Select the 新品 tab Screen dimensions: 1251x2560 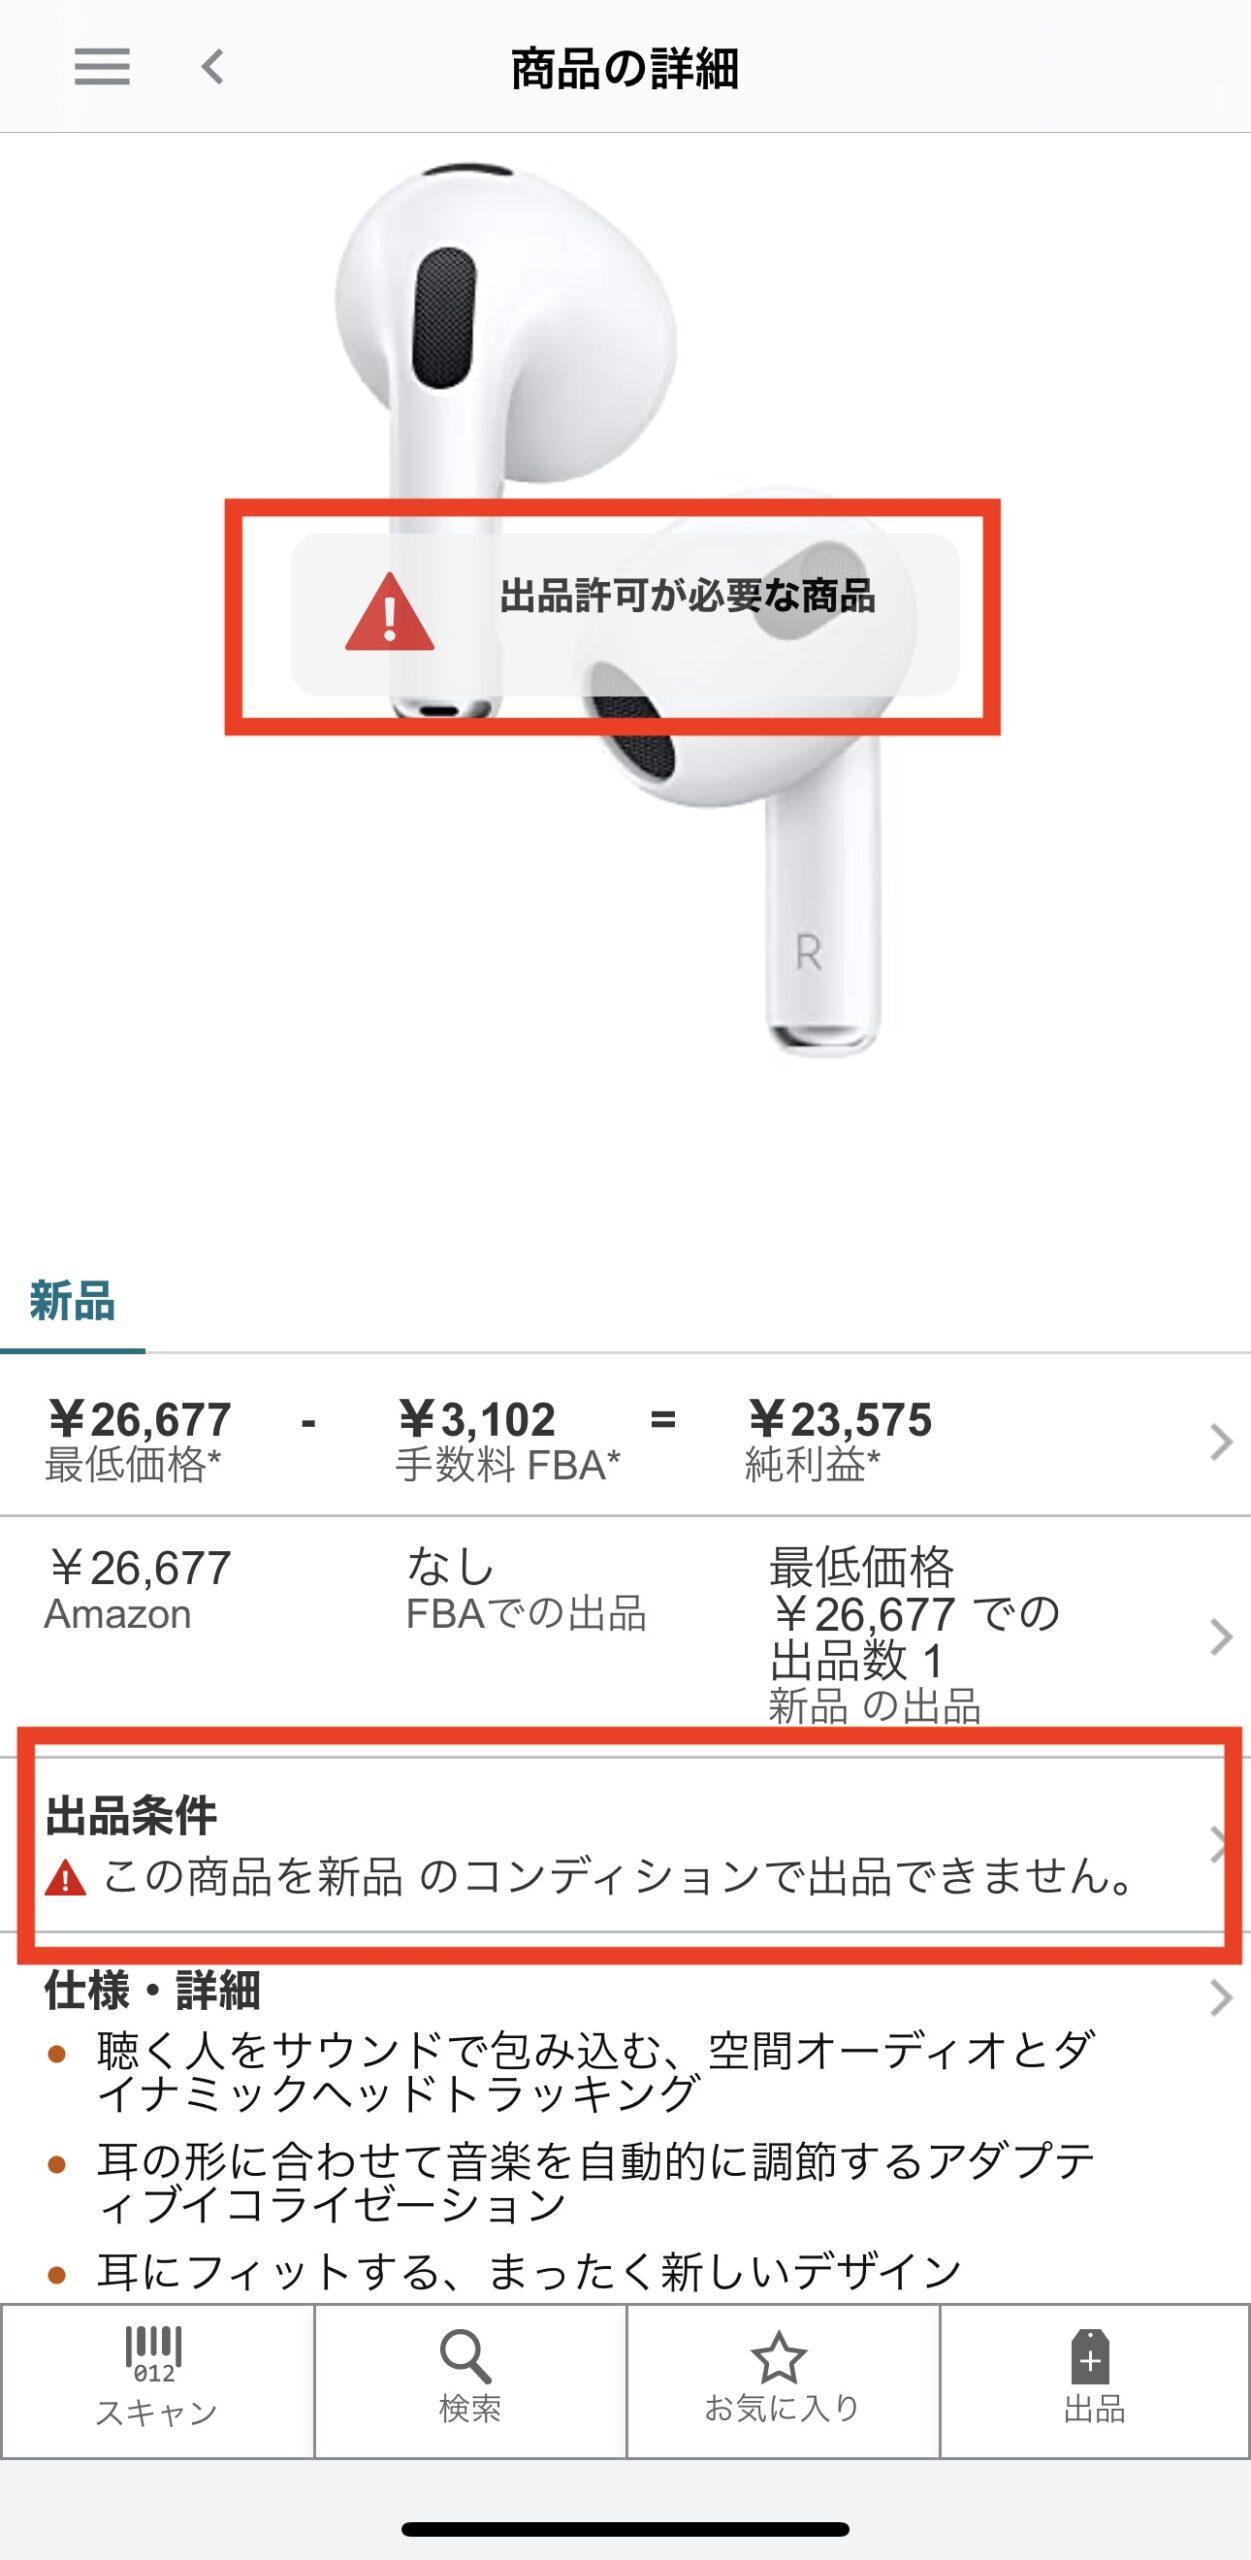point(72,1302)
